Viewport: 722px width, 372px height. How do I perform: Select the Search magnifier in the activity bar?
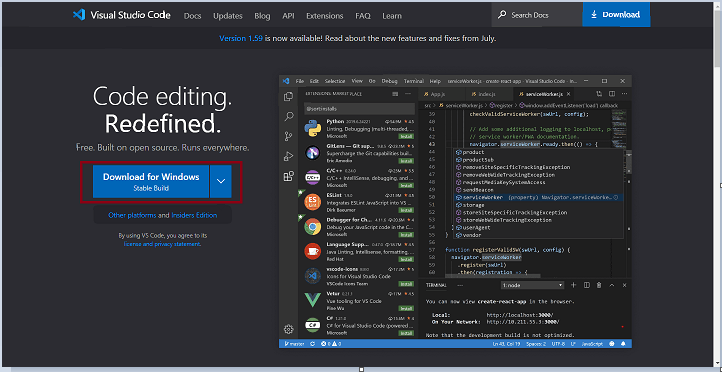pos(289,116)
